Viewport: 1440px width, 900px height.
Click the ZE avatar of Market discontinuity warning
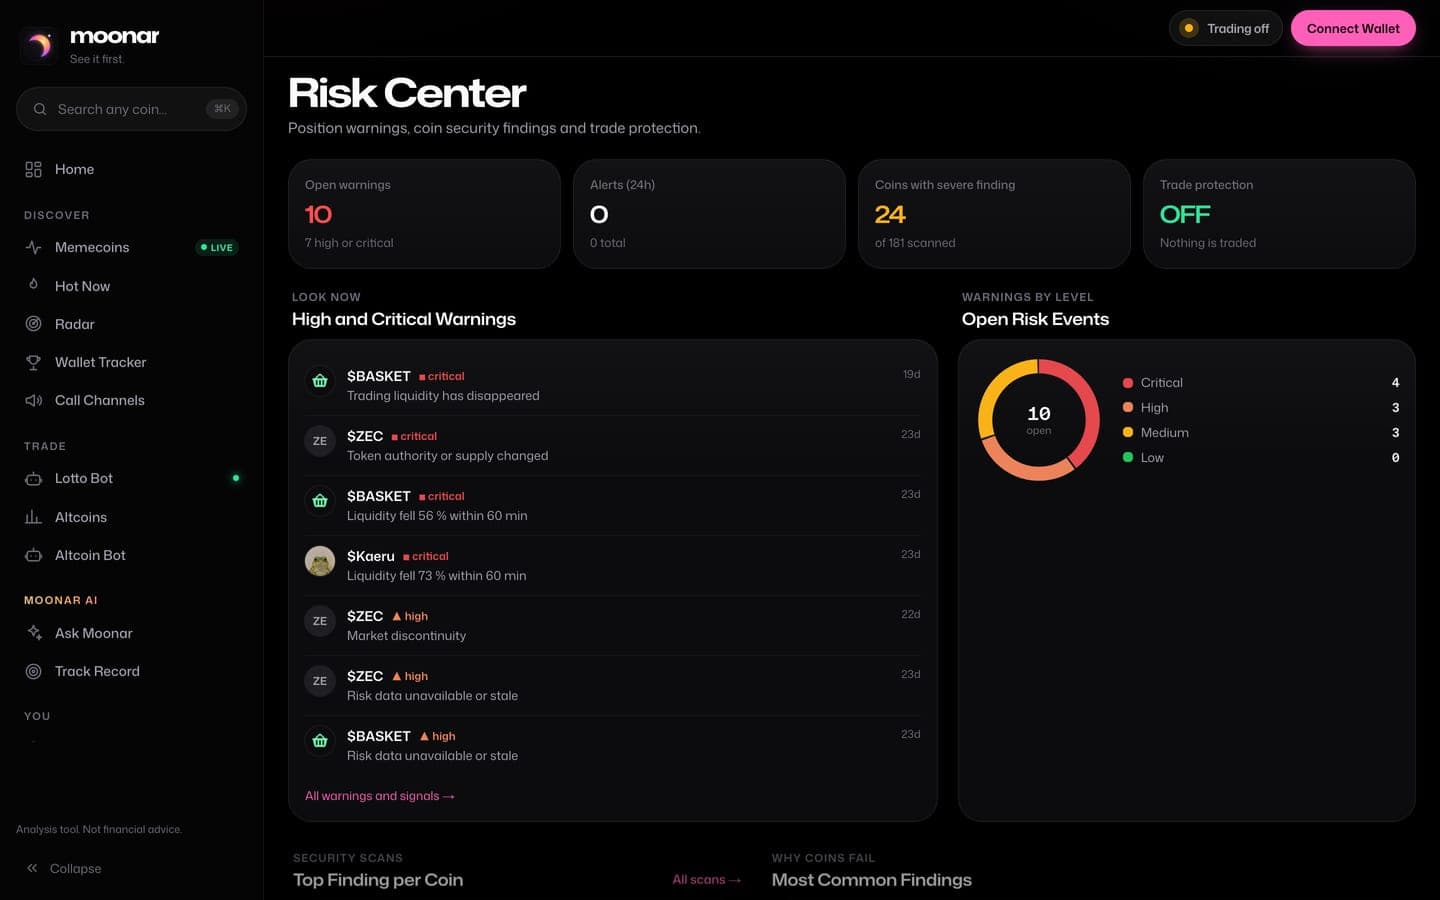(x=320, y=621)
